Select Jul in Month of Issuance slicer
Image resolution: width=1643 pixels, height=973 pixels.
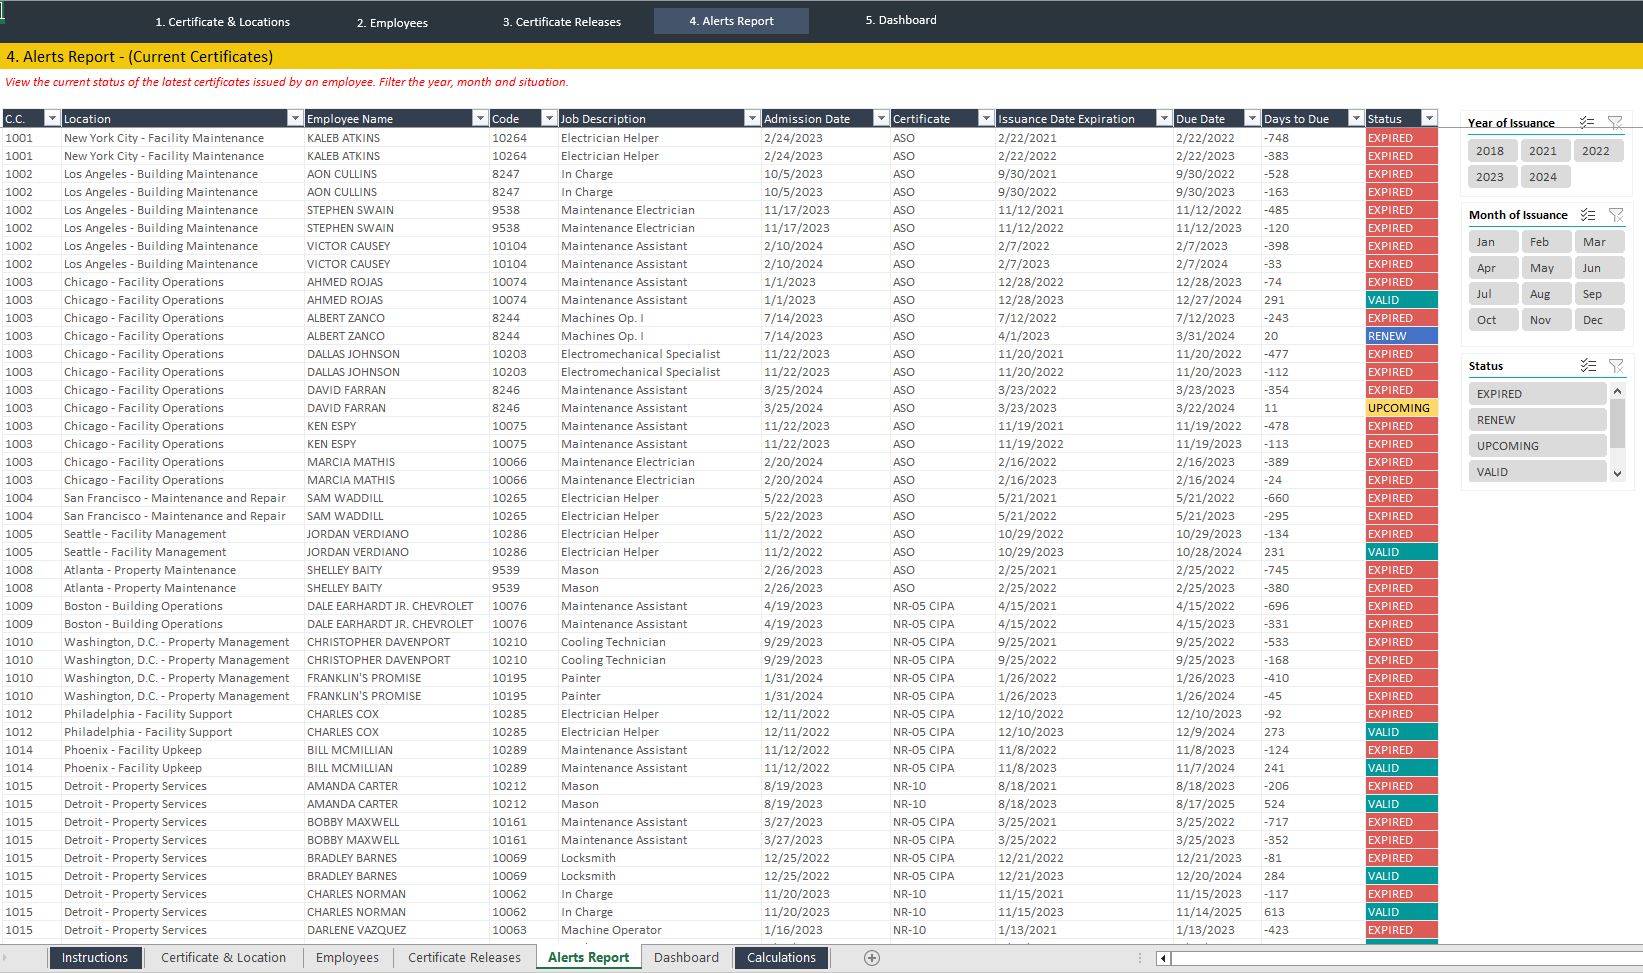coord(1494,294)
